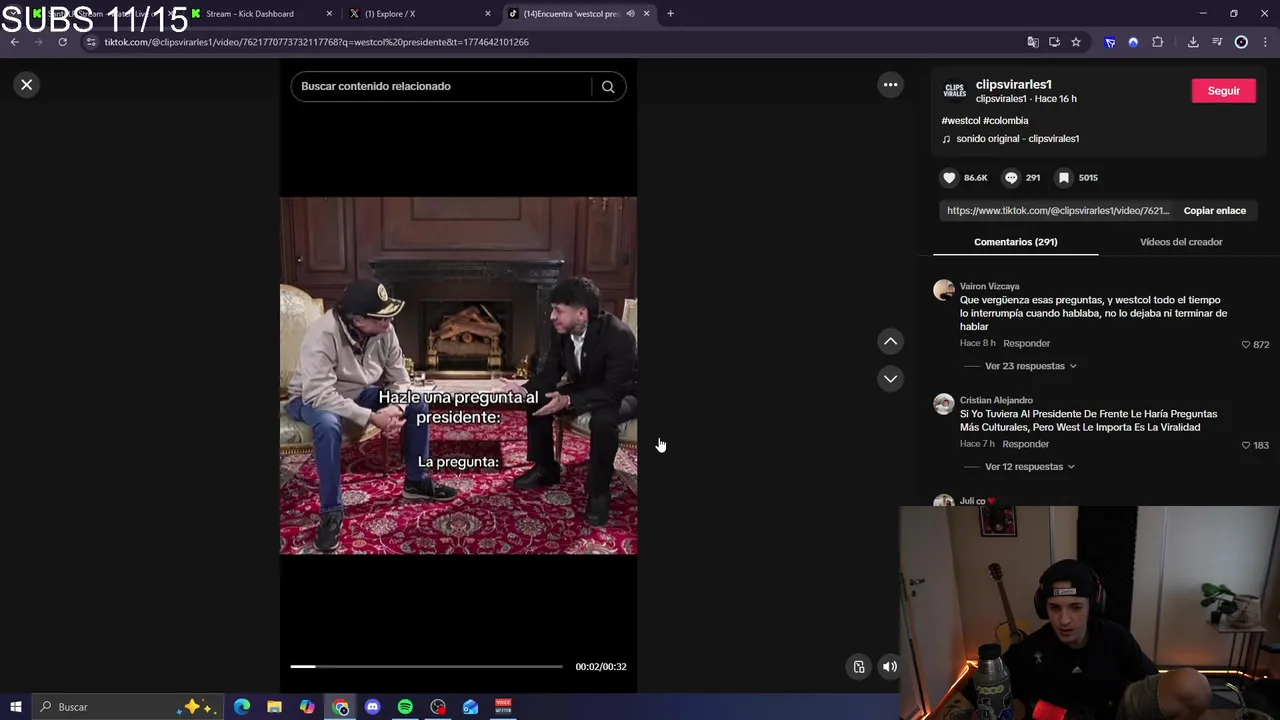Image resolution: width=1280 pixels, height=720 pixels.
Task: Expand 'Ver 12 respuestas' replies
Action: [1029, 467]
